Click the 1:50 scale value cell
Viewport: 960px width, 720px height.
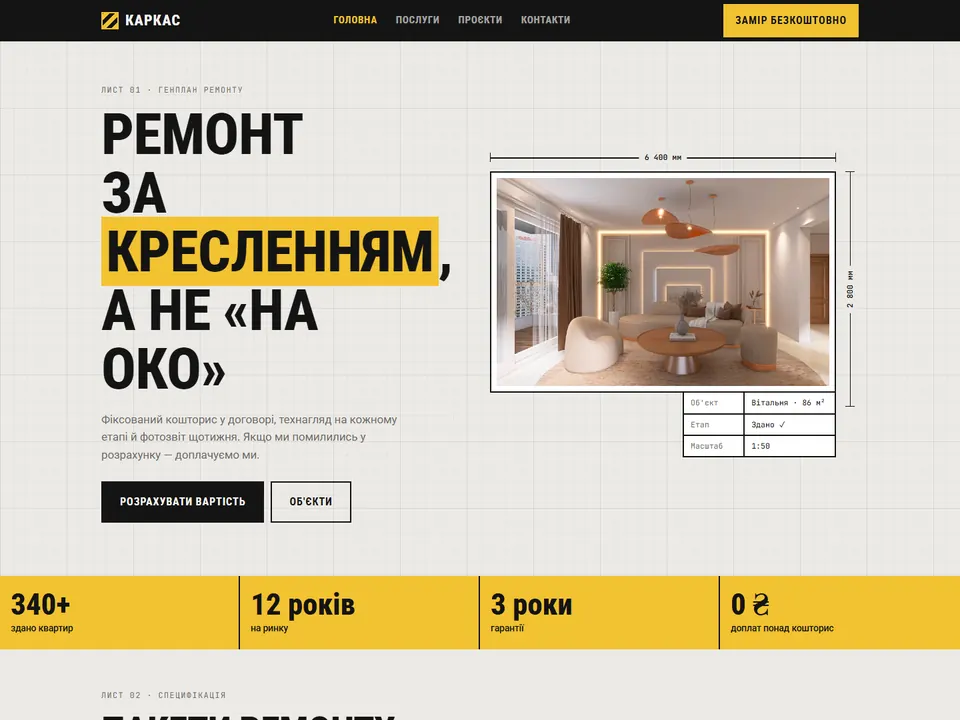point(789,446)
